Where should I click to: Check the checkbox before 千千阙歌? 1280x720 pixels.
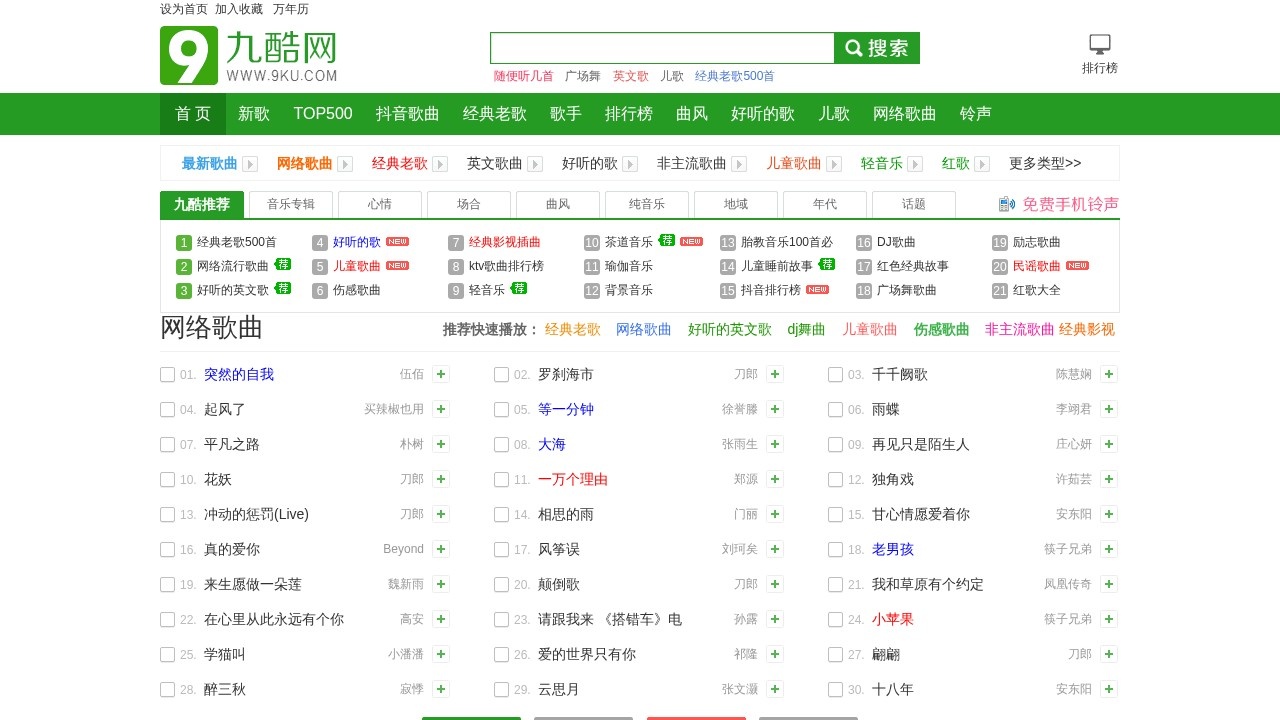[x=835, y=374]
